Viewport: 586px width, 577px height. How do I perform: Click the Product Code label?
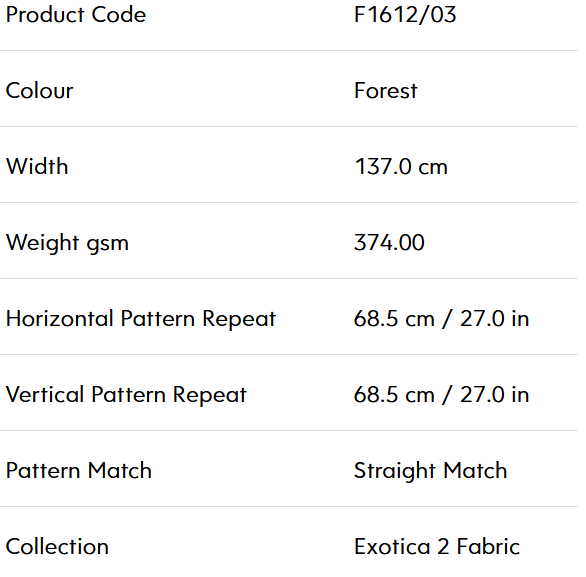click(x=76, y=15)
